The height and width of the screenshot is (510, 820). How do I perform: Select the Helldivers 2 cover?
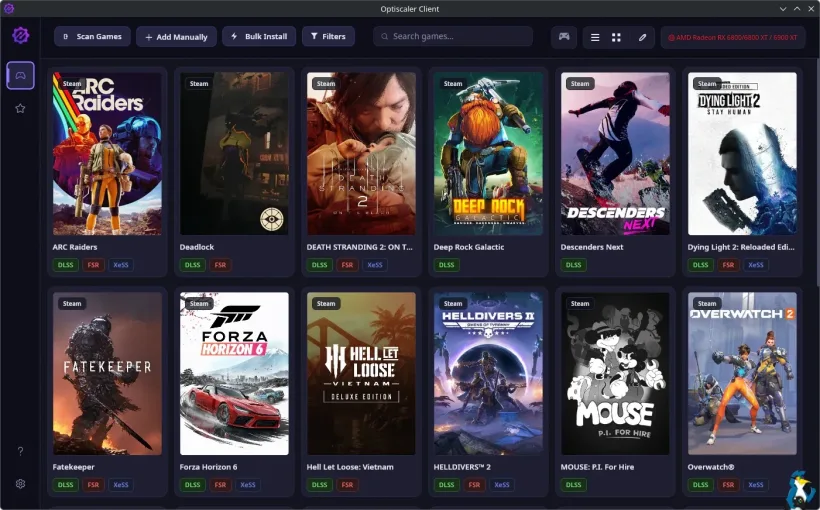click(x=488, y=373)
